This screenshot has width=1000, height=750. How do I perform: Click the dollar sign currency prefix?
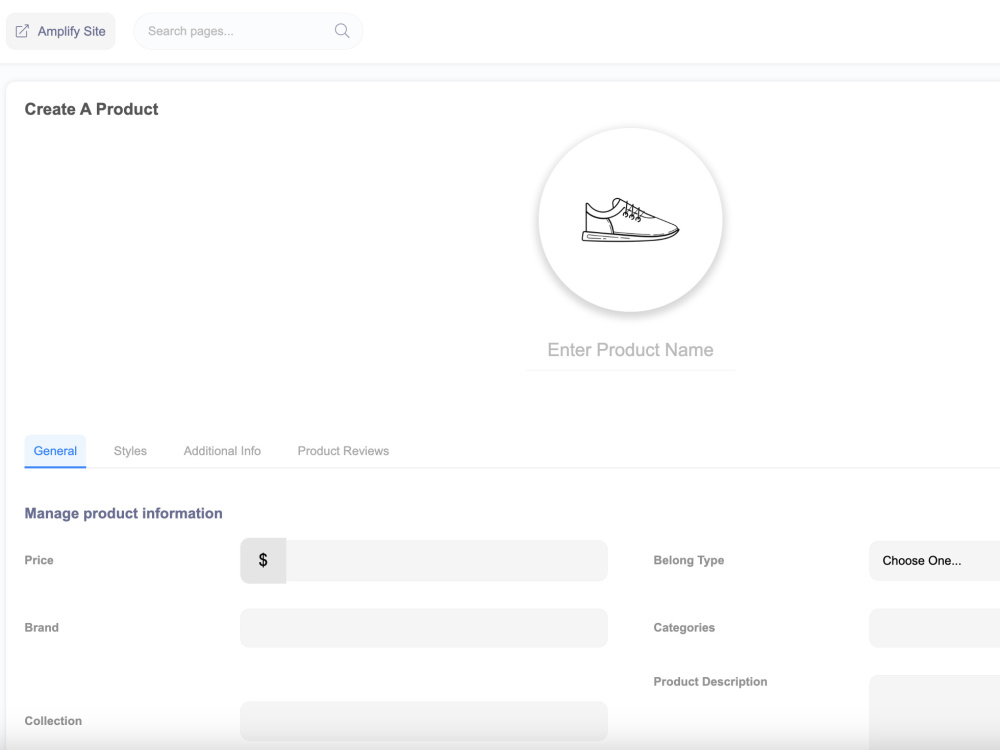(263, 560)
